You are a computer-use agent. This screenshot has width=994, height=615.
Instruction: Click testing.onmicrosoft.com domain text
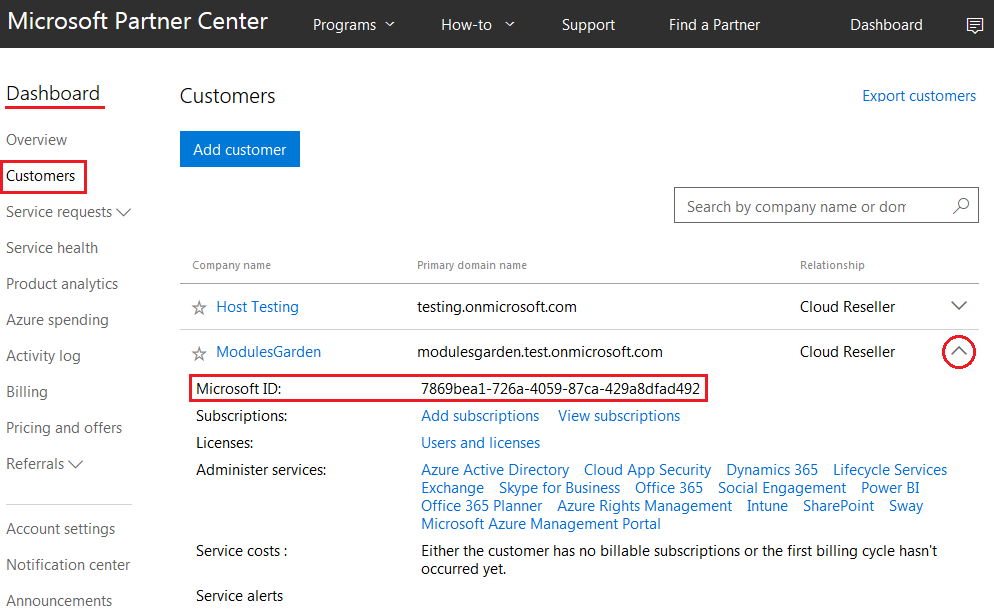point(496,307)
